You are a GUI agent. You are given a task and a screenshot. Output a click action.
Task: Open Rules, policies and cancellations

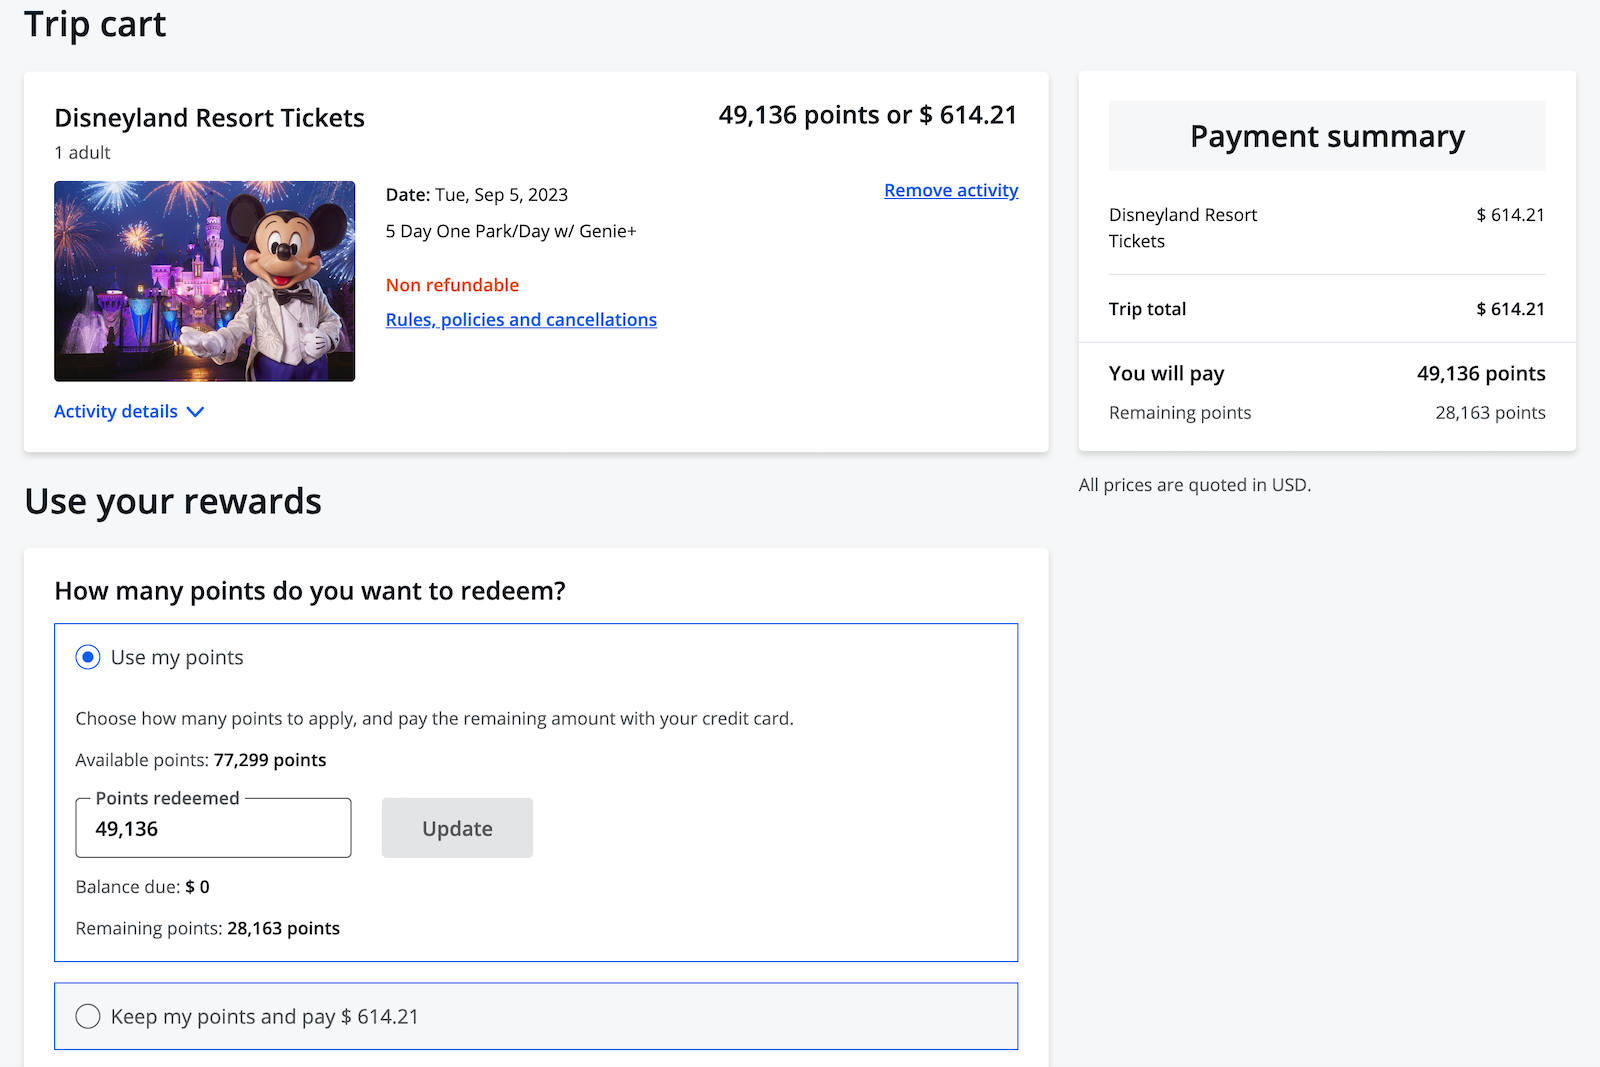click(521, 319)
